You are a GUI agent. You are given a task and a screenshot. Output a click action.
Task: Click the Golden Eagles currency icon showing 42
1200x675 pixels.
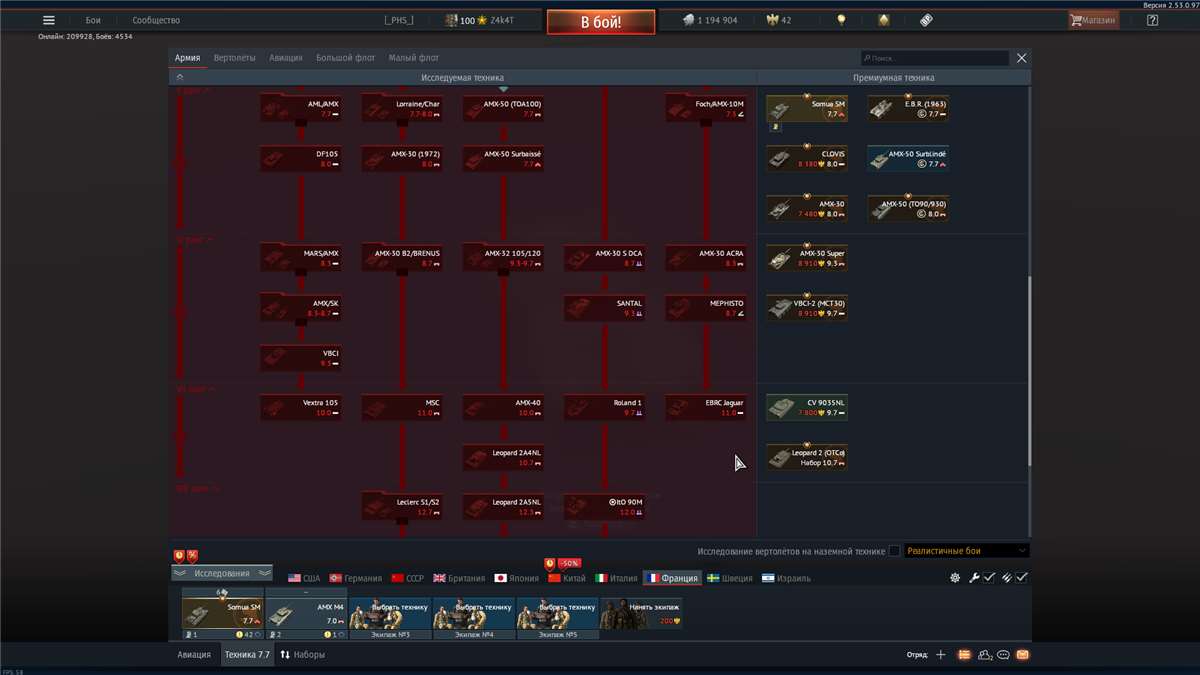[x=773, y=18]
